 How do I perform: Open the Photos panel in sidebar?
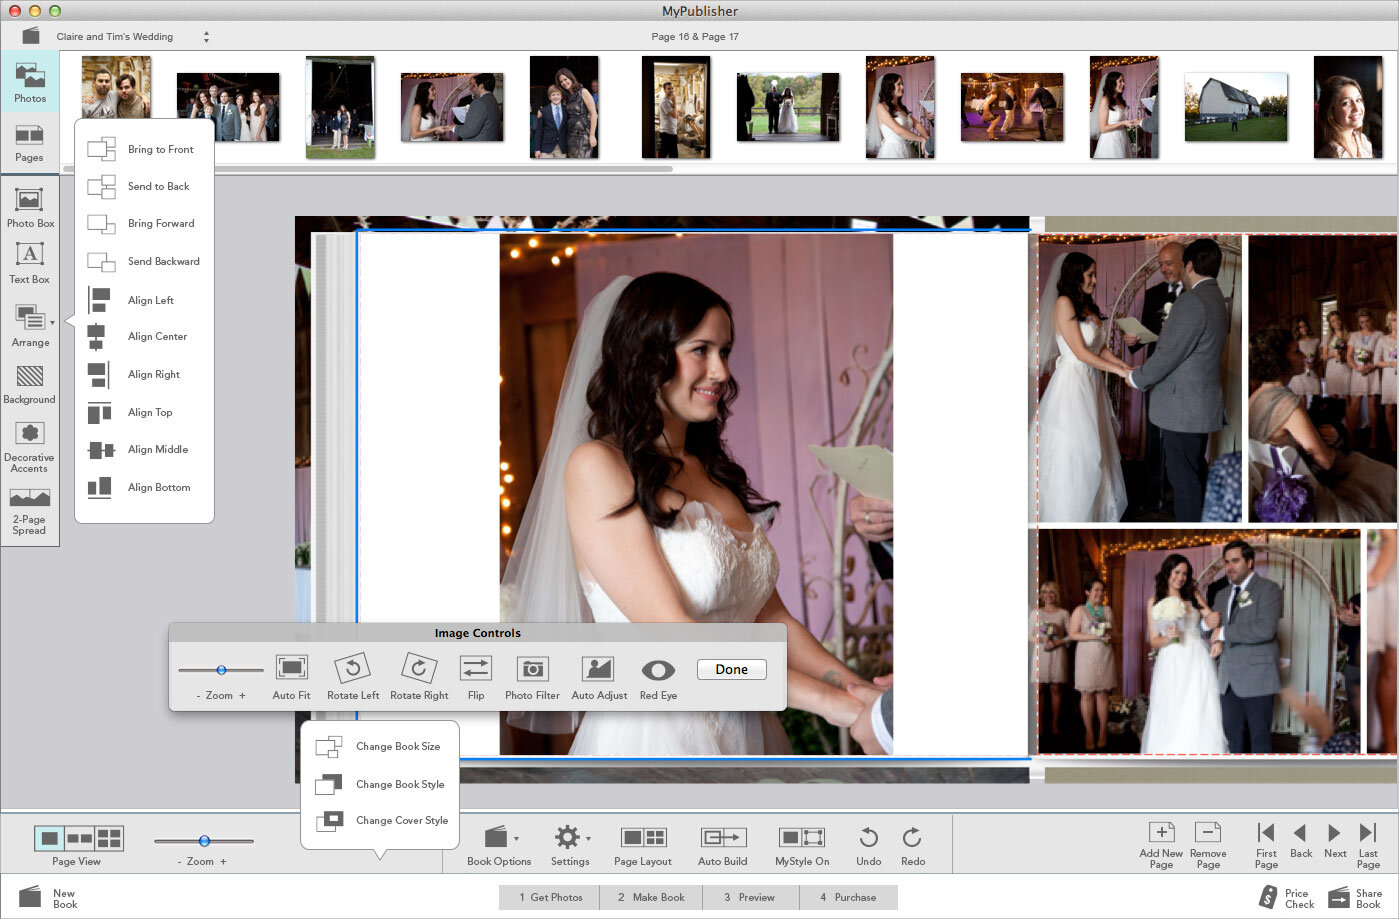coord(30,83)
